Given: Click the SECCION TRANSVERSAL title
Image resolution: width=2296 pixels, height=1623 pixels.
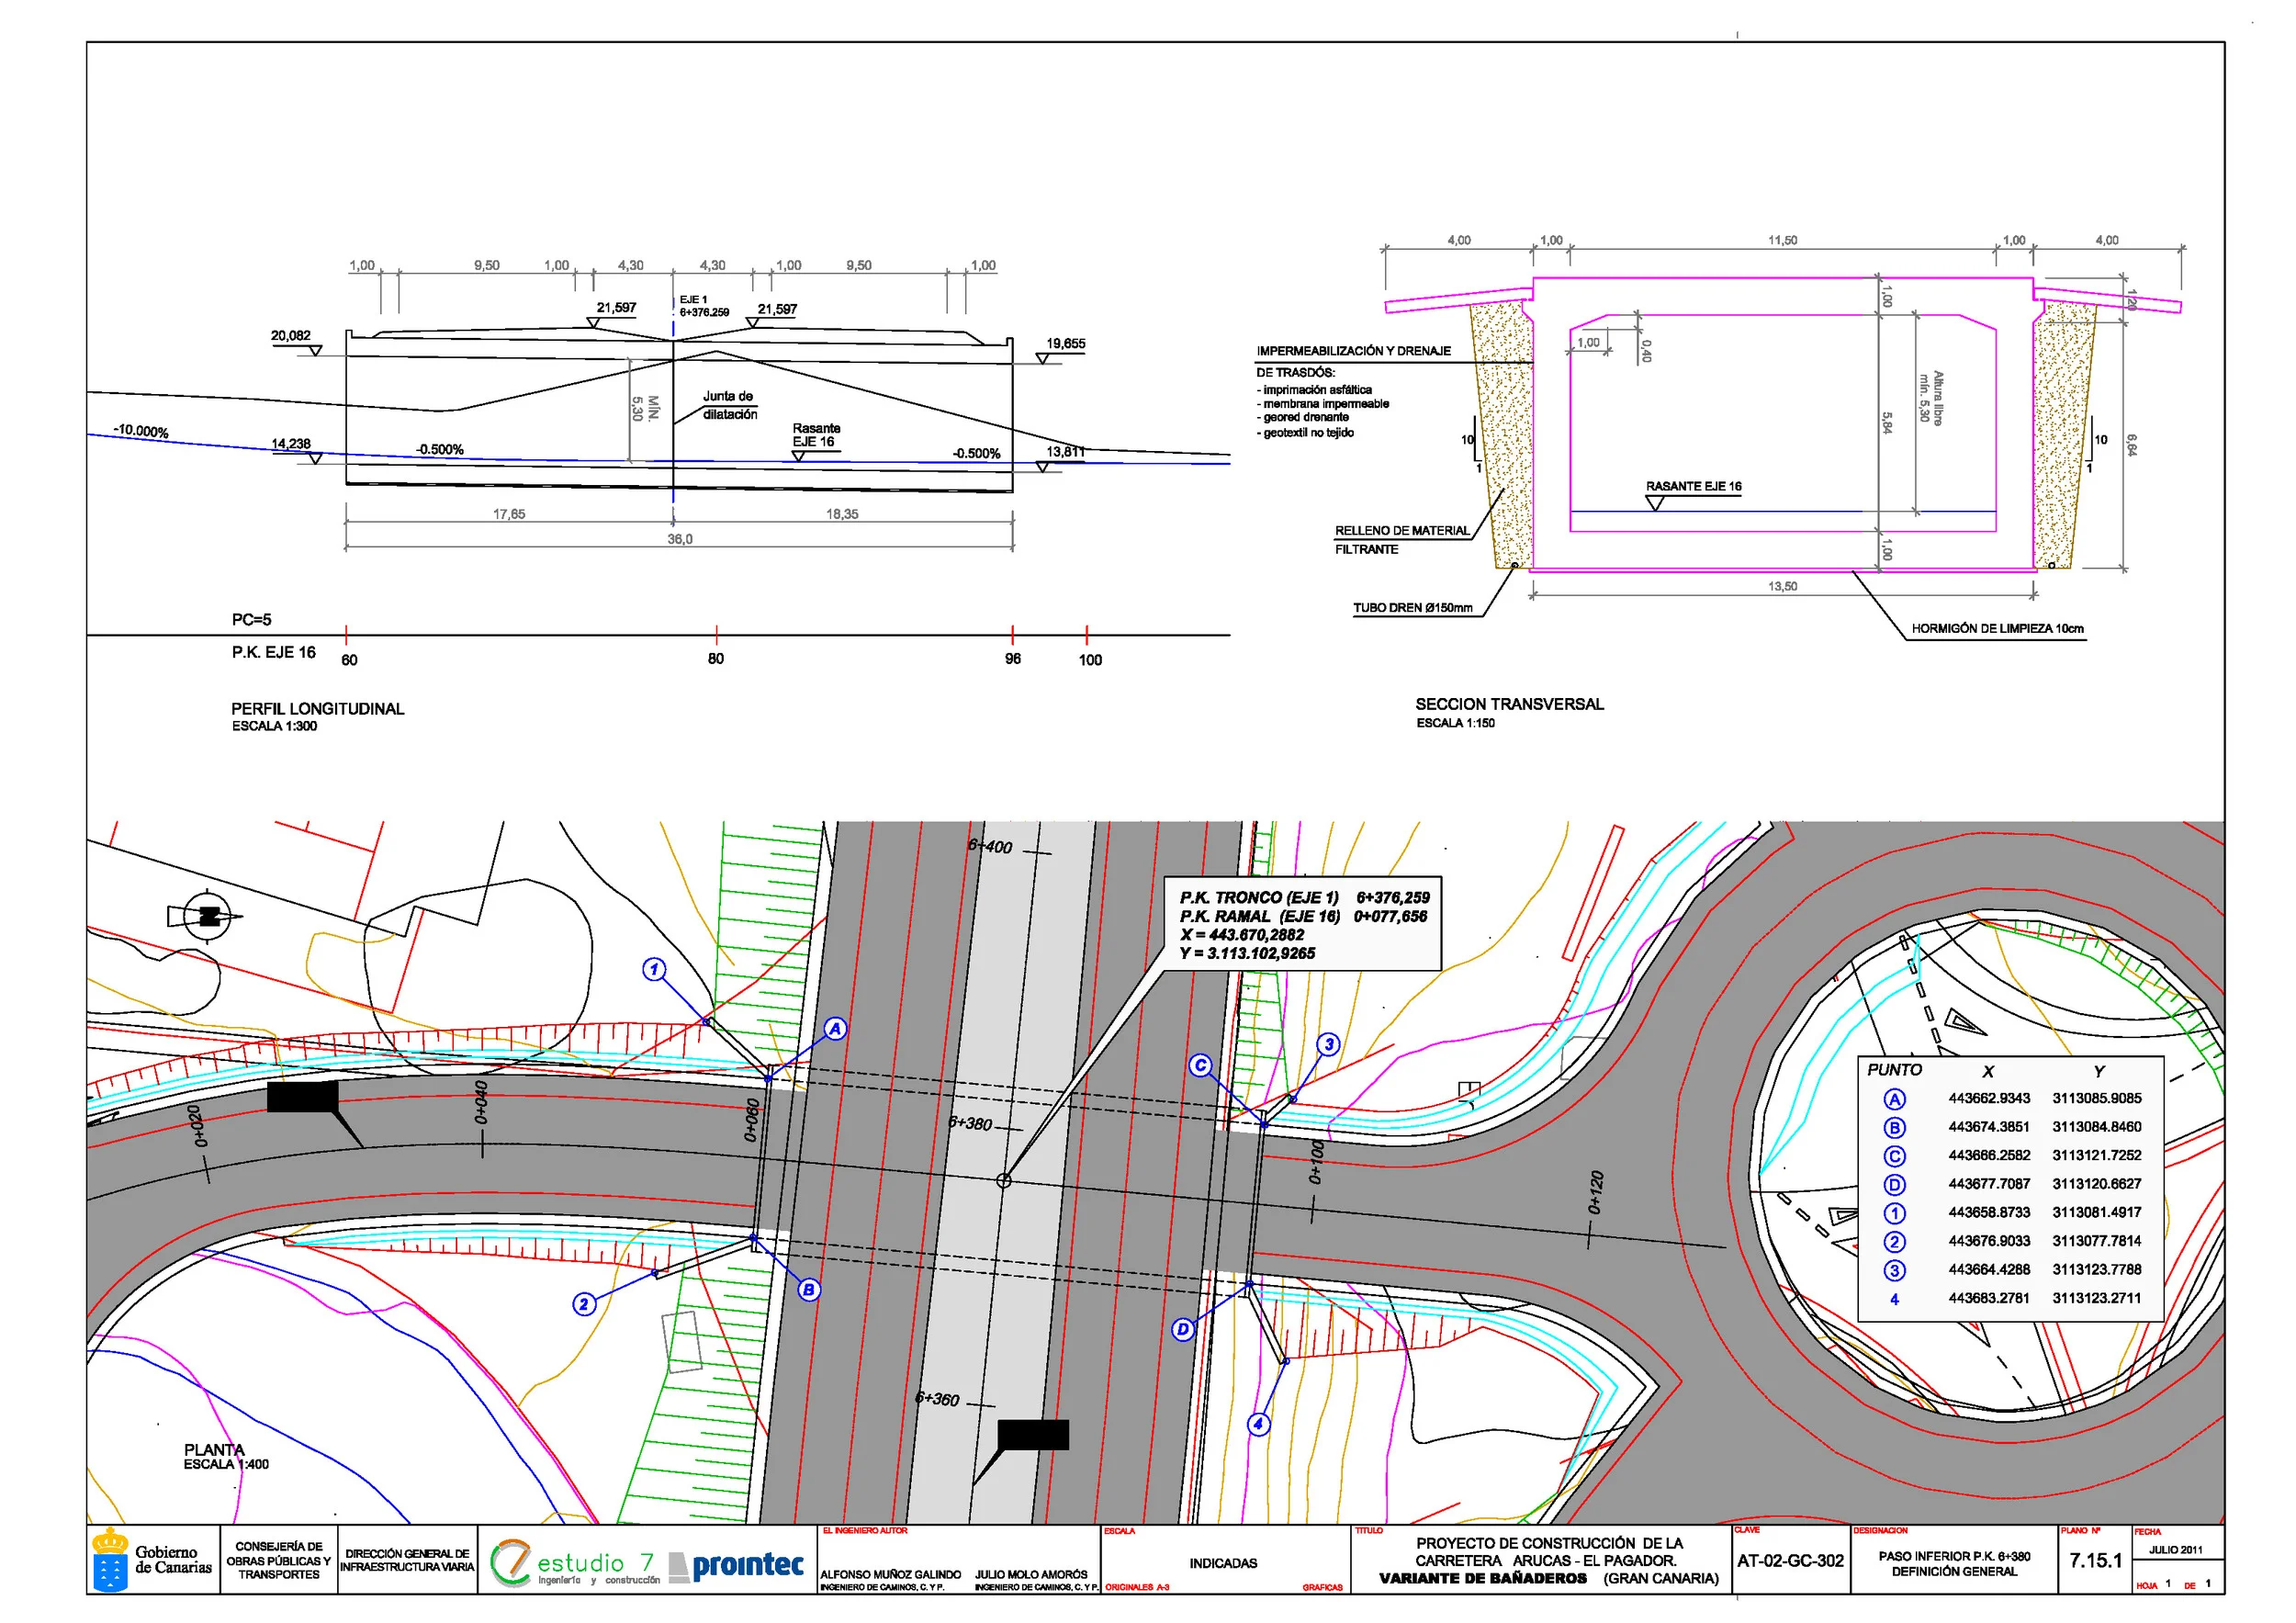Looking at the screenshot, I should (x=1509, y=704).
